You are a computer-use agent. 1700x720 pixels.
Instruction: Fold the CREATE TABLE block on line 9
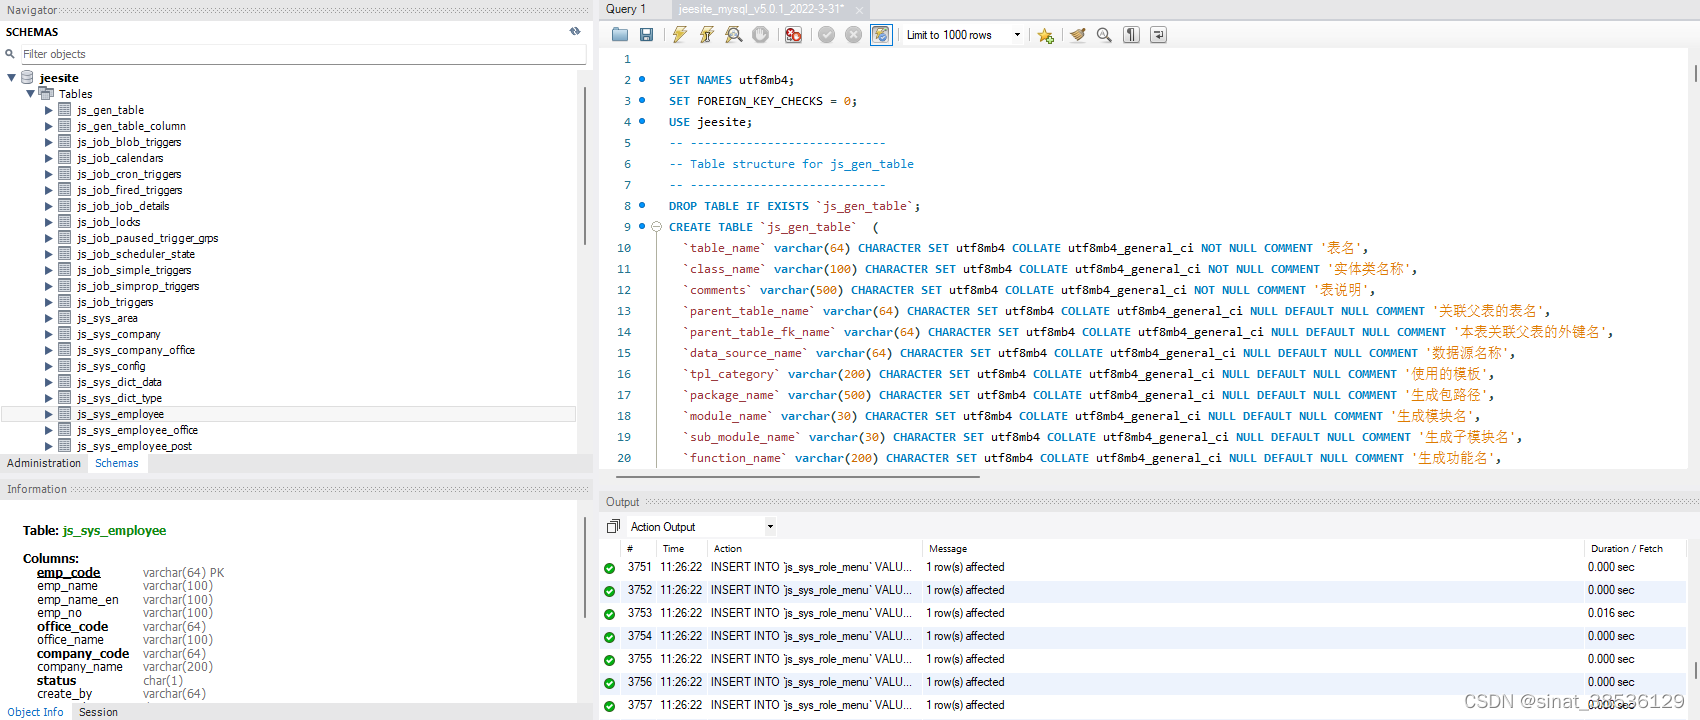coord(657,227)
